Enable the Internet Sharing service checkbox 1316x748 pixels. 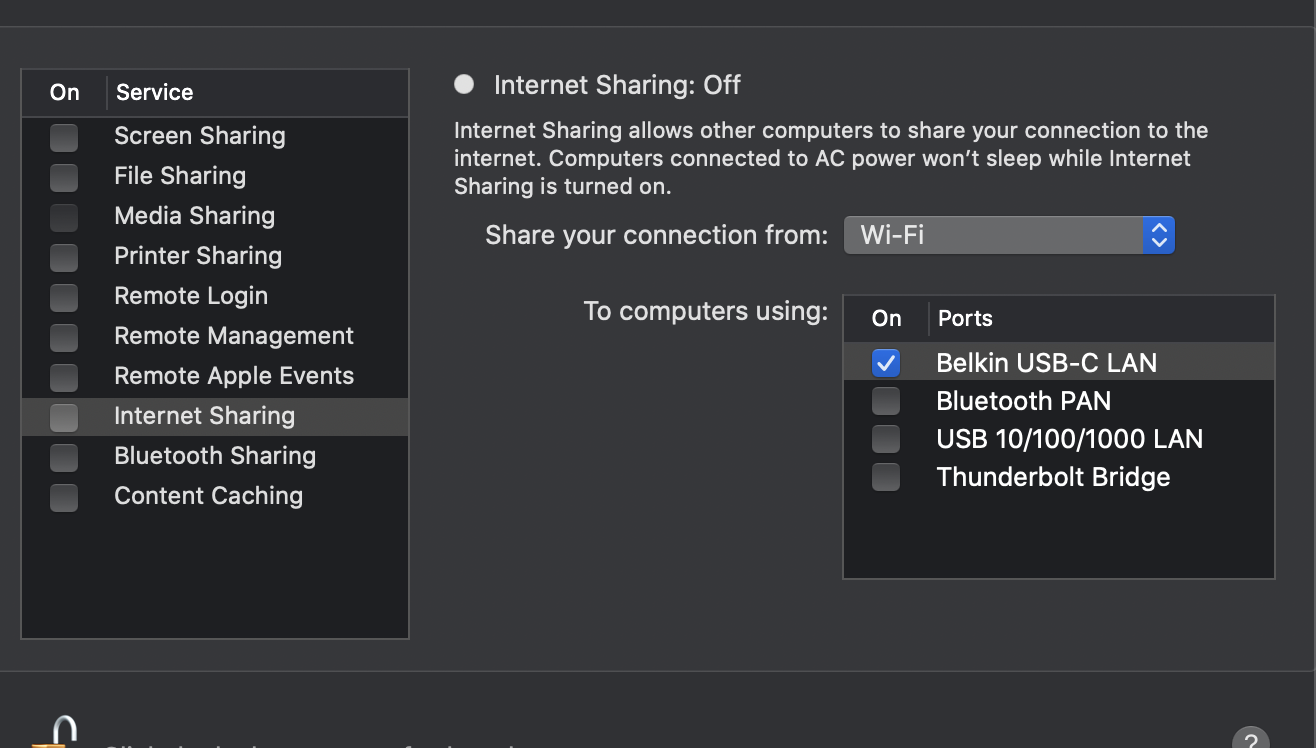click(x=64, y=417)
